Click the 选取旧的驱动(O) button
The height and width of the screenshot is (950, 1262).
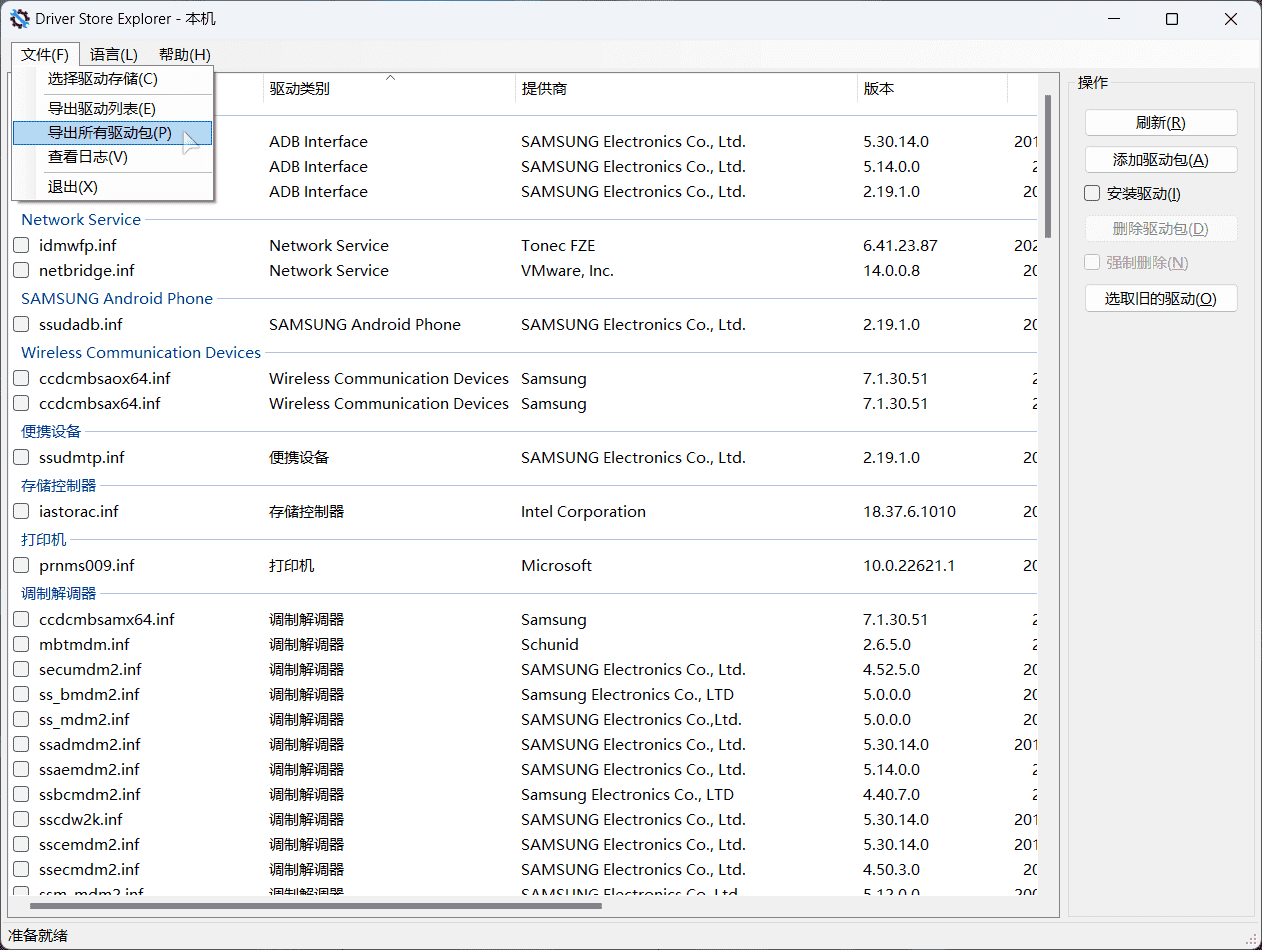coord(1161,298)
